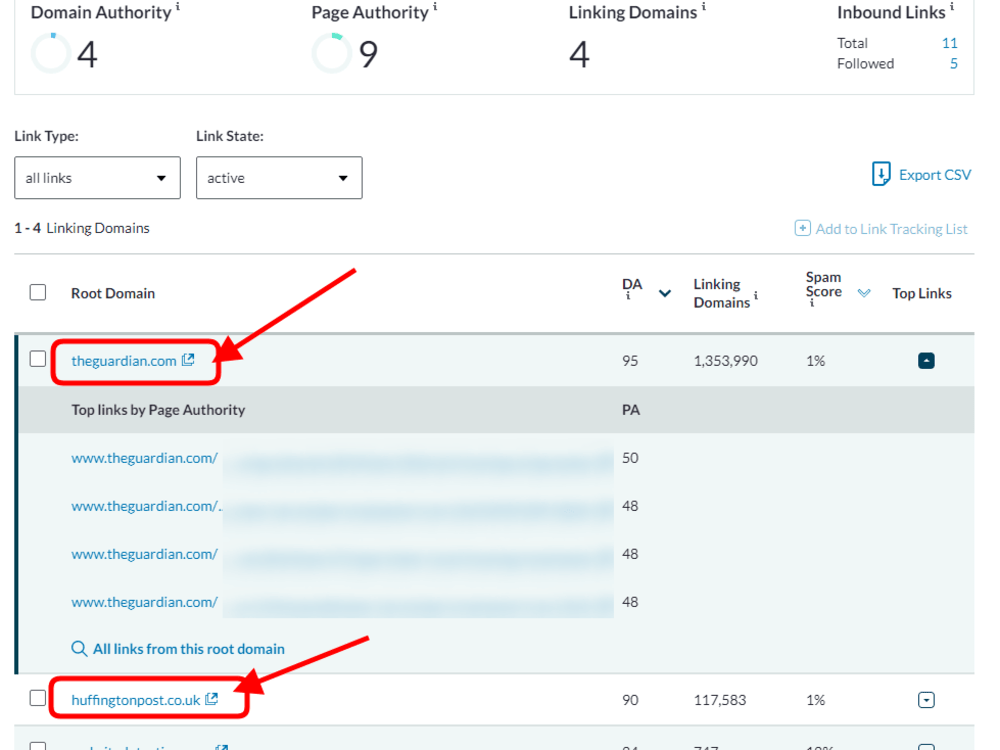Sort by DA using the dark chevron
Viewport: 1000px width, 750px height.
point(665,293)
